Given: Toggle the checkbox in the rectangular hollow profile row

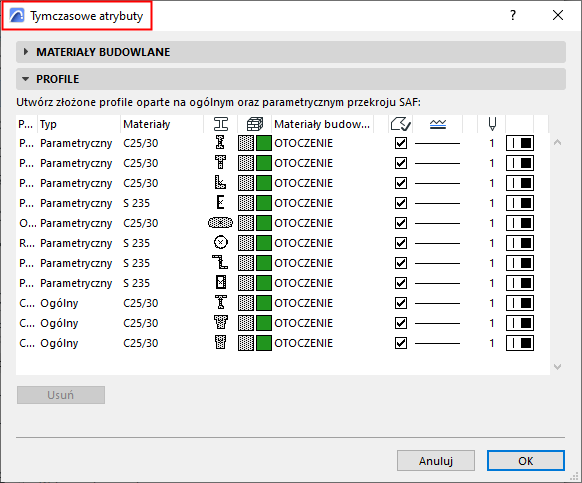Looking at the screenshot, I should click(x=401, y=283).
